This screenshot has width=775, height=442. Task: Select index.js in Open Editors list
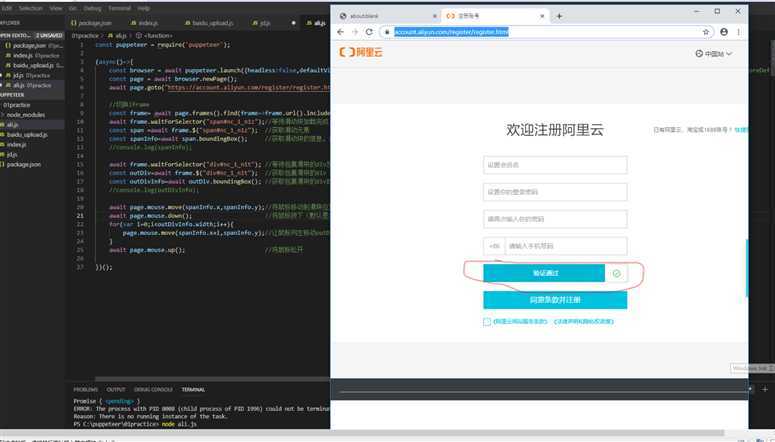32,55
